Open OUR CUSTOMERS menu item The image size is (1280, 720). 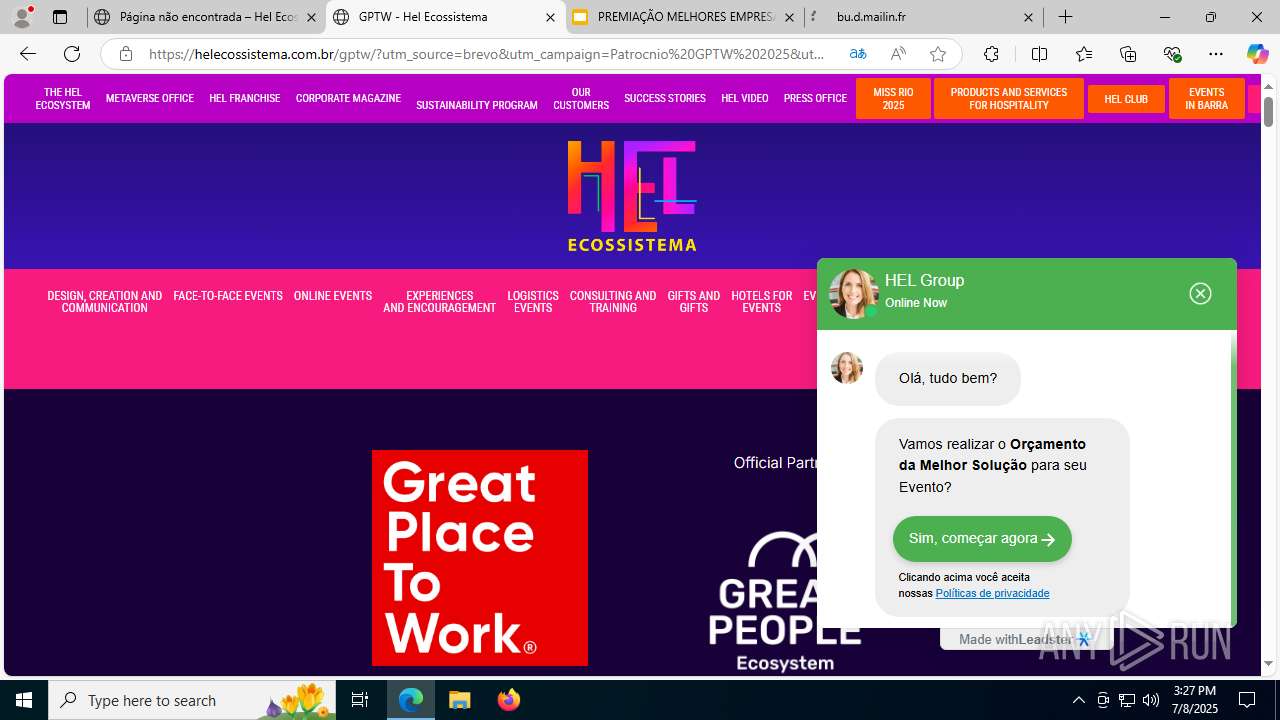[x=581, y=98]
